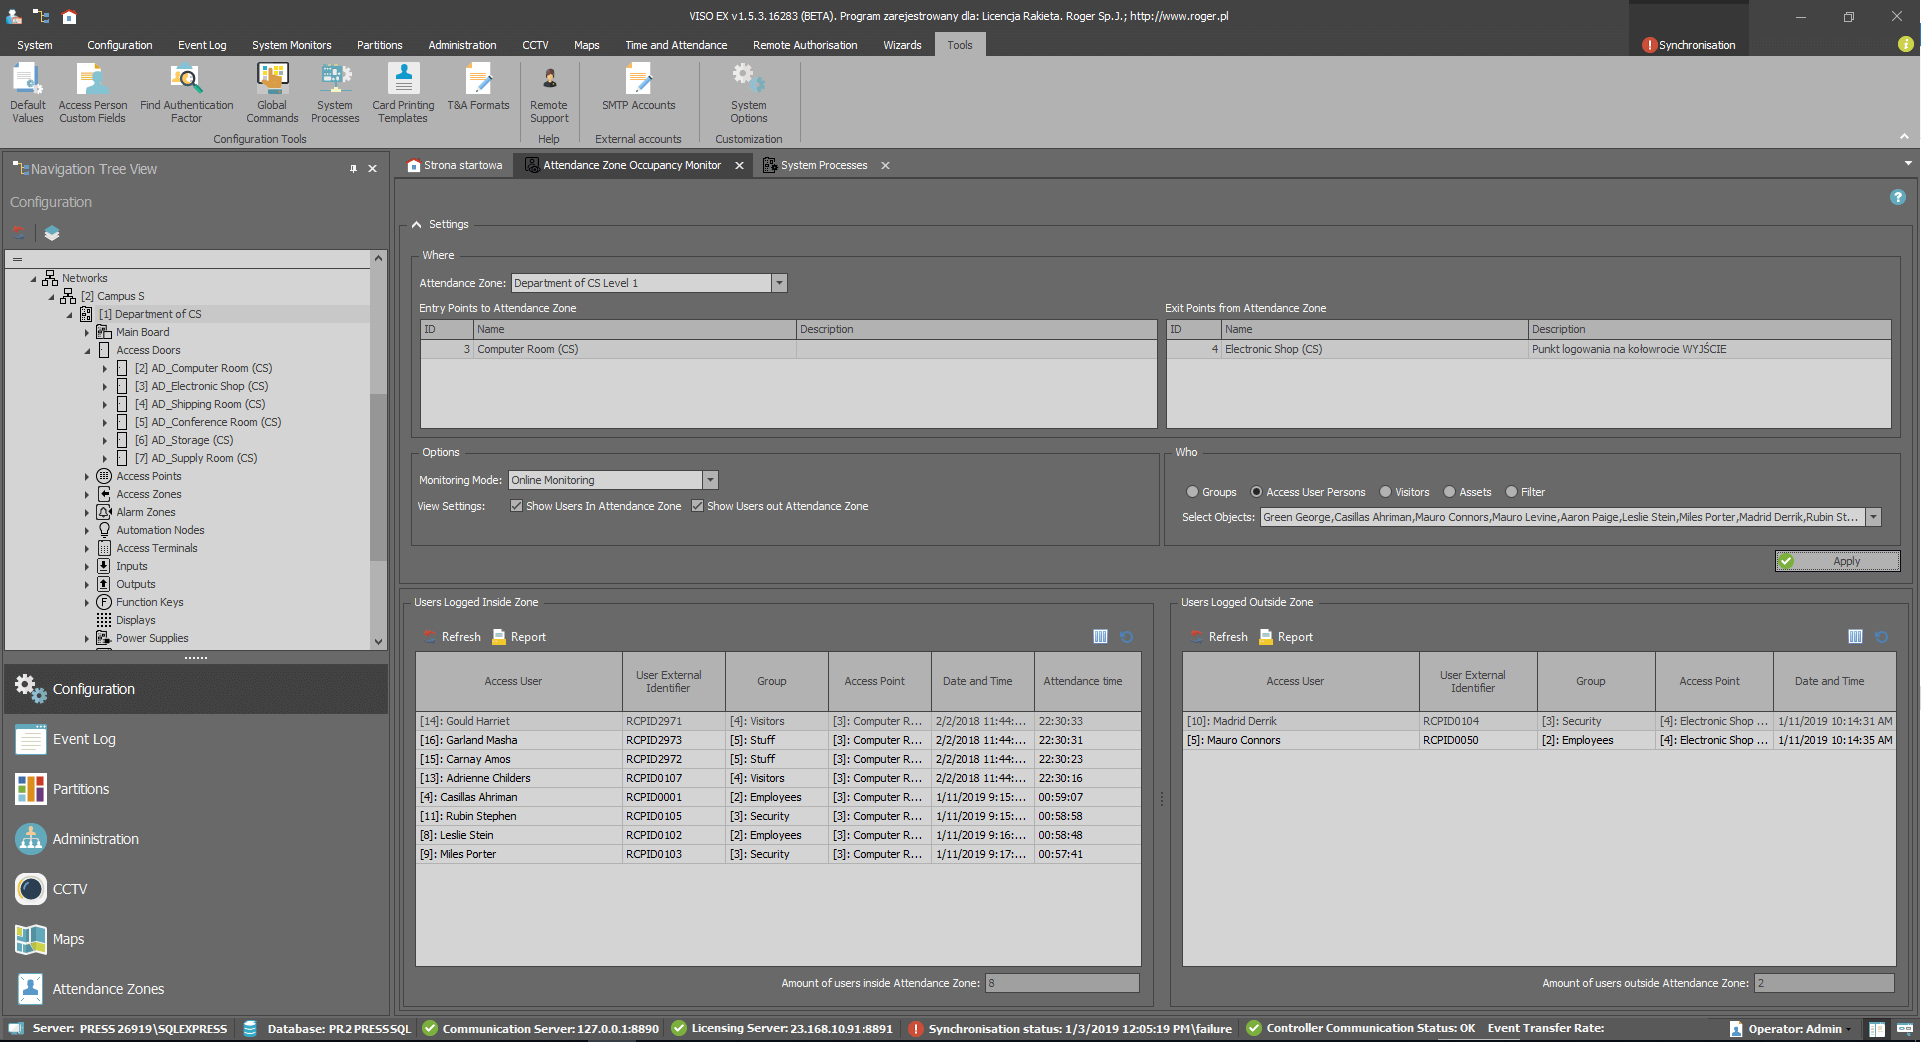The width and height of the screenshot is (1921, 1042).
Task: Open the Attendance Zone dropdown
Action: click(779, 283)
